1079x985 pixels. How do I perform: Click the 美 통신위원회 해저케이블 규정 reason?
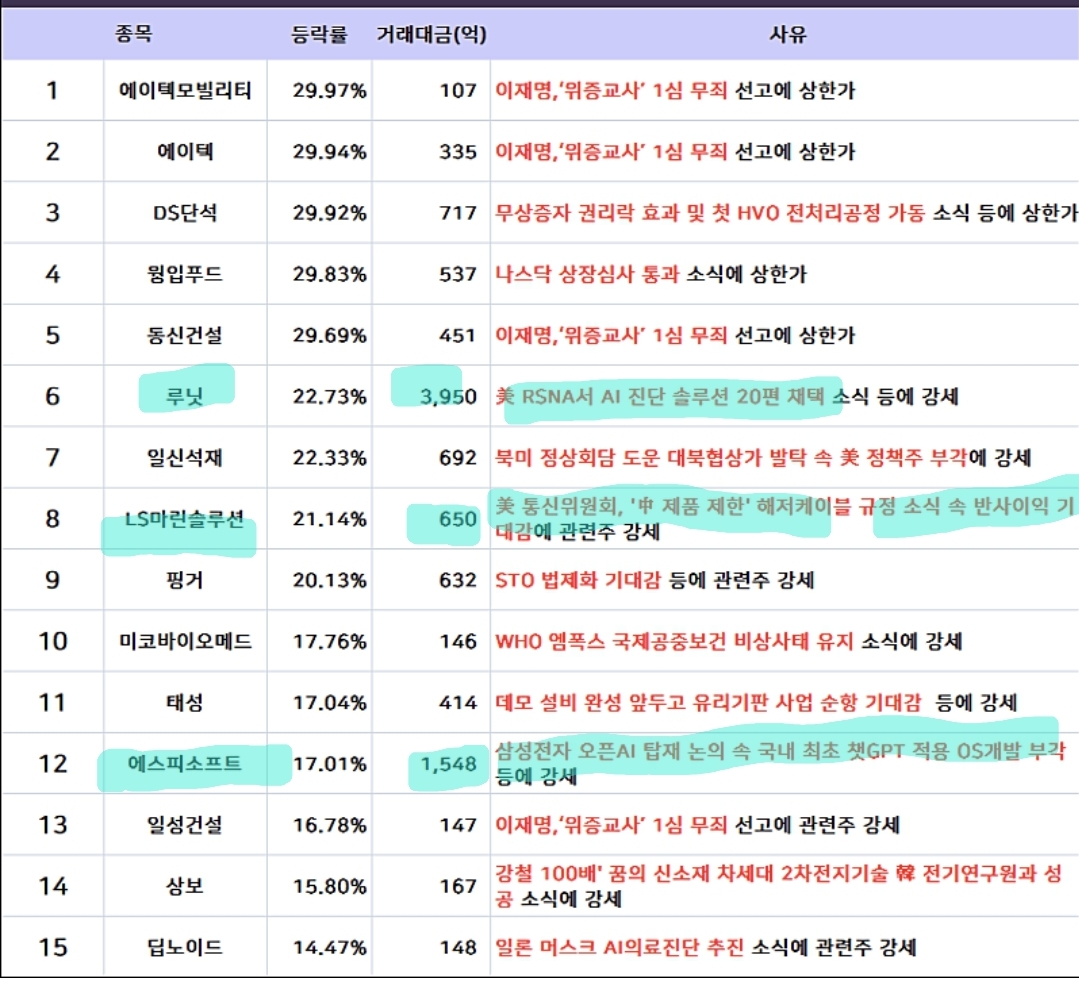784,518
